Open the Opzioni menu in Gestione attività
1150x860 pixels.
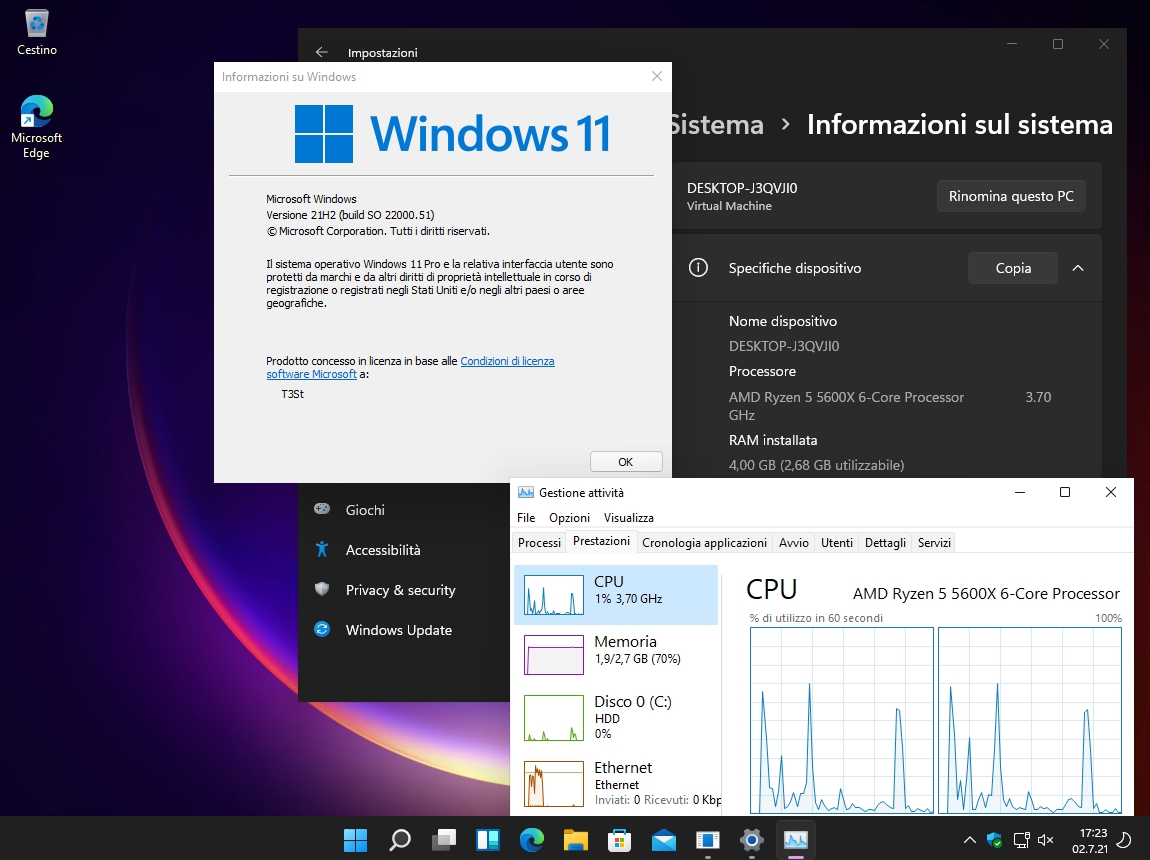569,518
